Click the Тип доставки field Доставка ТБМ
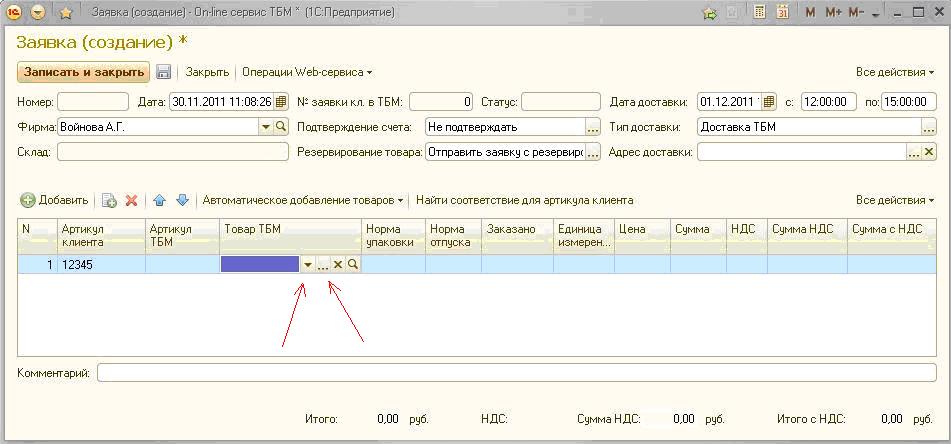The width and height of the screenshot is (951, 444). tap(809, 127)
